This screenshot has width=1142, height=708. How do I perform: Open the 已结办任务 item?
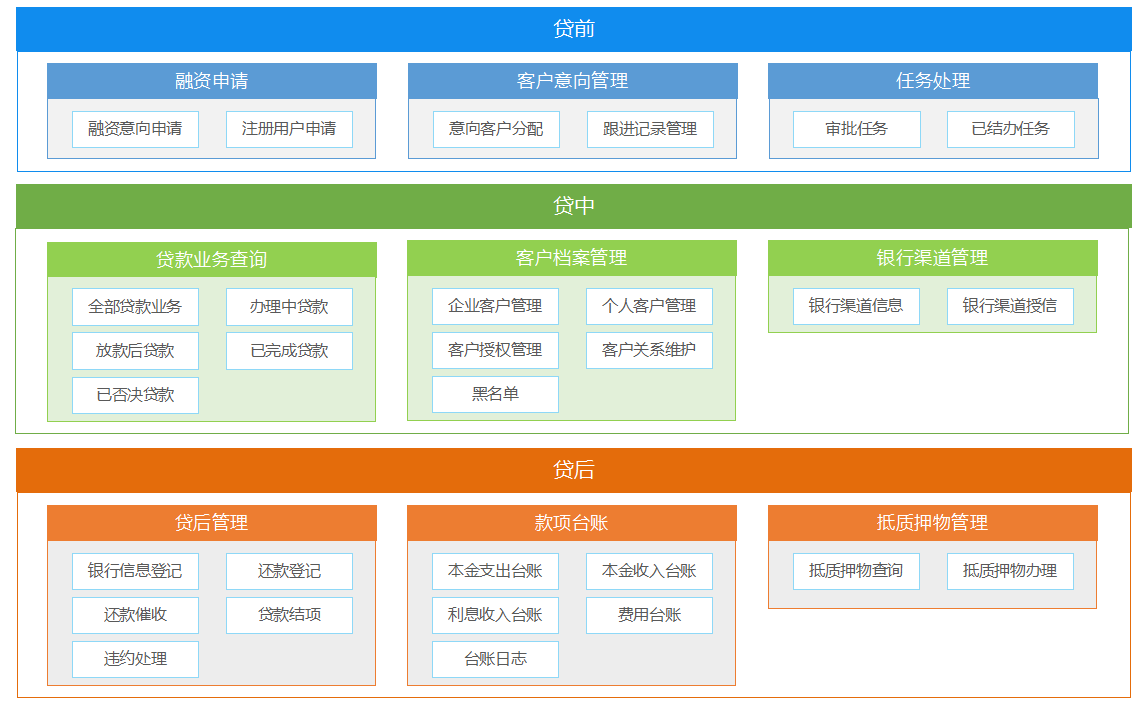tap(1010, 129)
